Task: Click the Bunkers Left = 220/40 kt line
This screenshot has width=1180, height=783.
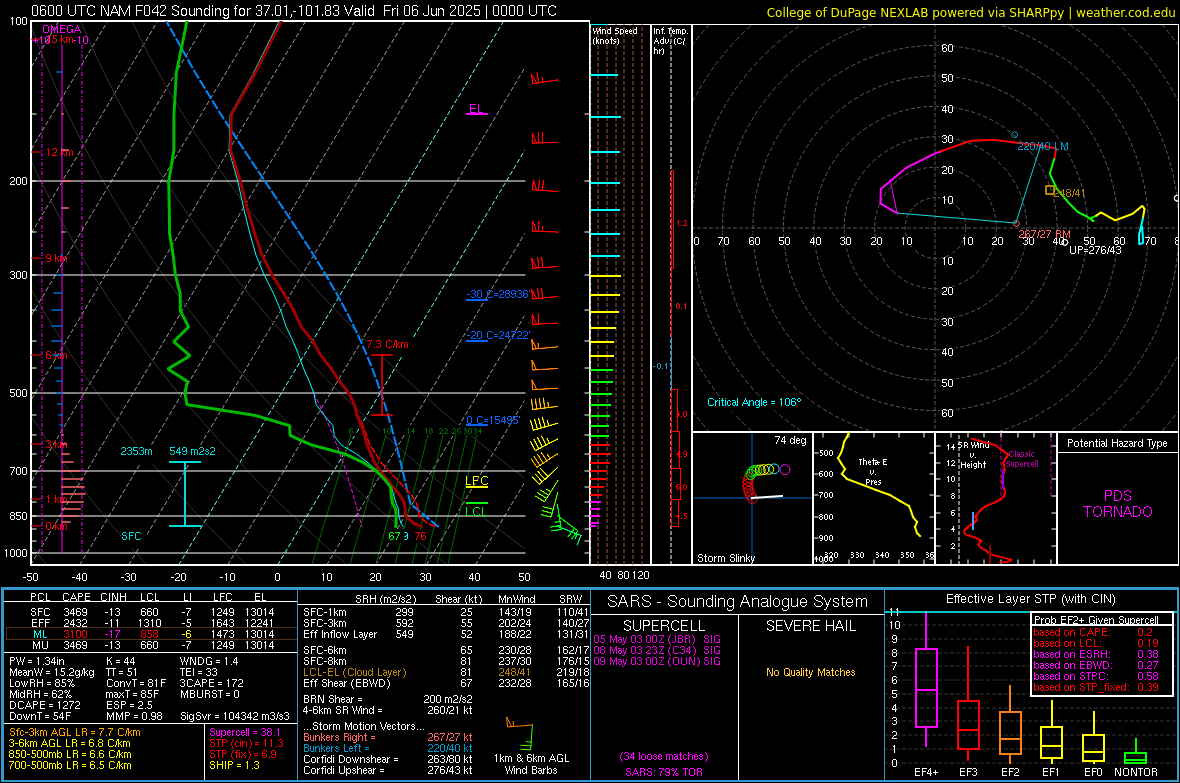Action: click(x=388, y=748)
